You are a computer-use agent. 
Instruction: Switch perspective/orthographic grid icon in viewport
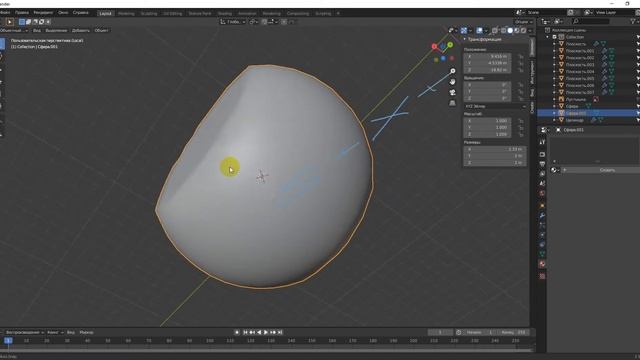[x=453, y=103]
